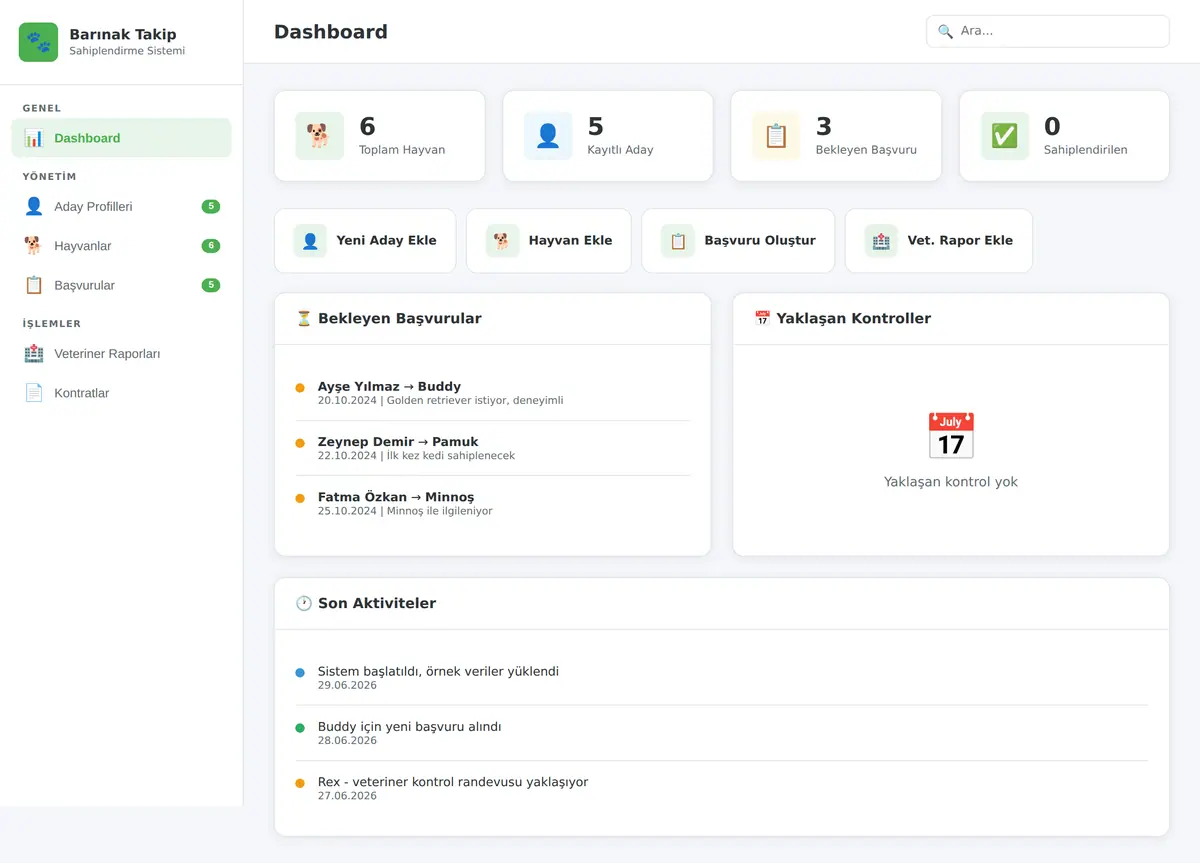Click the checkmark icon on Sahiplendirilen card
Viewport: 1200px width, 863px height.
tap(1004, 136)
